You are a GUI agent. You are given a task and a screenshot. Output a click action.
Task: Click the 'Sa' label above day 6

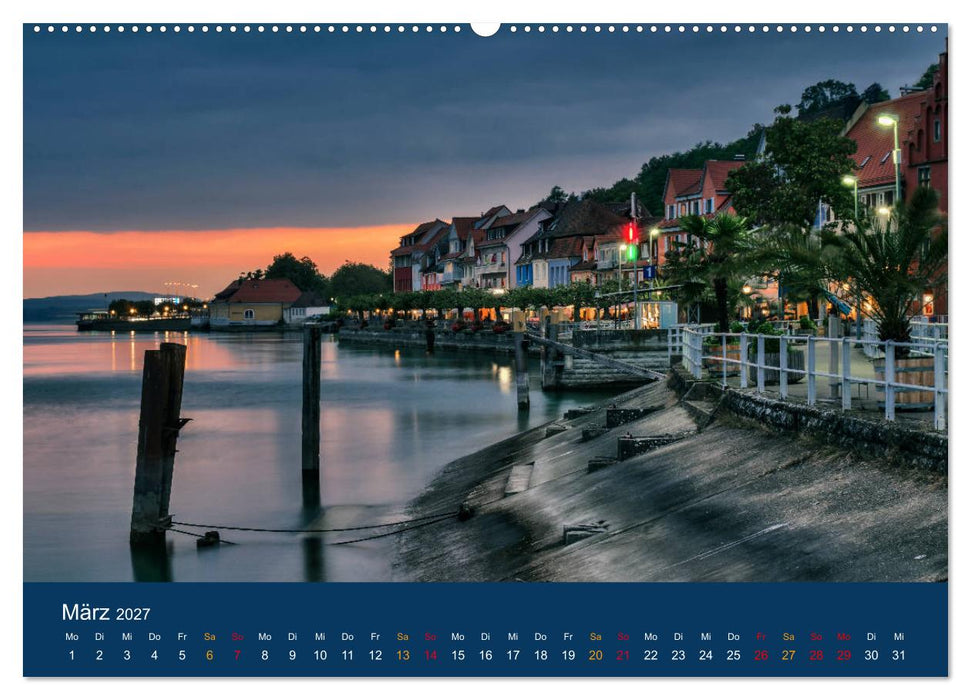tap(209, 637)
